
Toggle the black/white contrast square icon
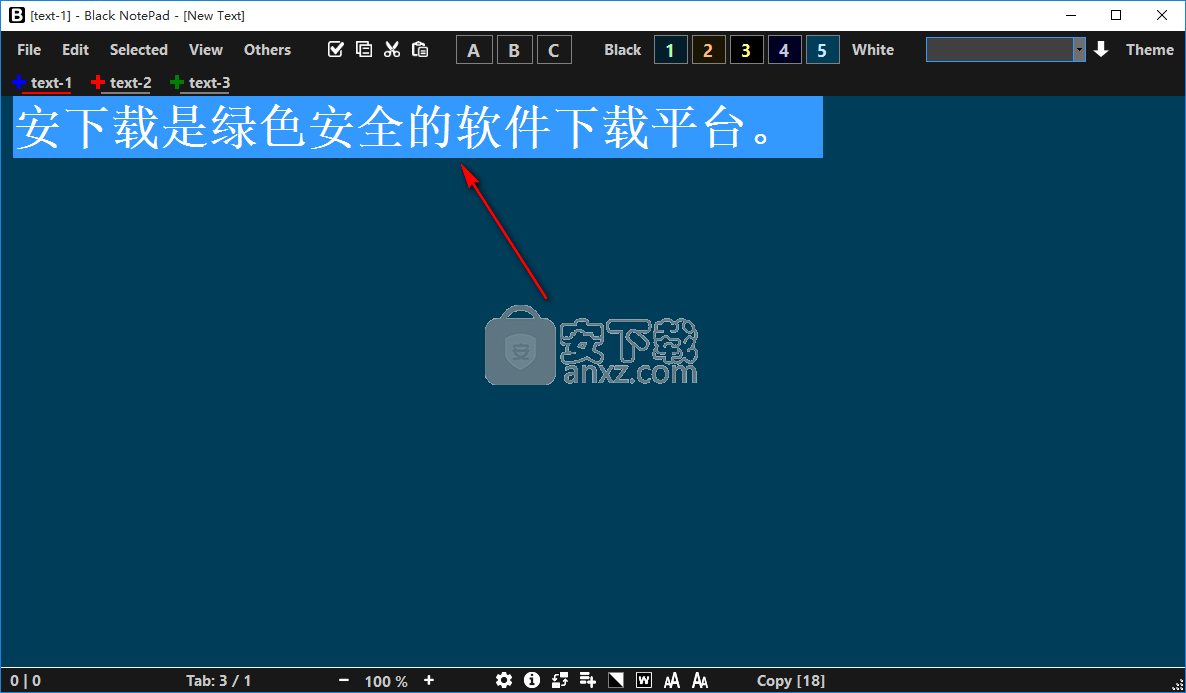(616, 680)
